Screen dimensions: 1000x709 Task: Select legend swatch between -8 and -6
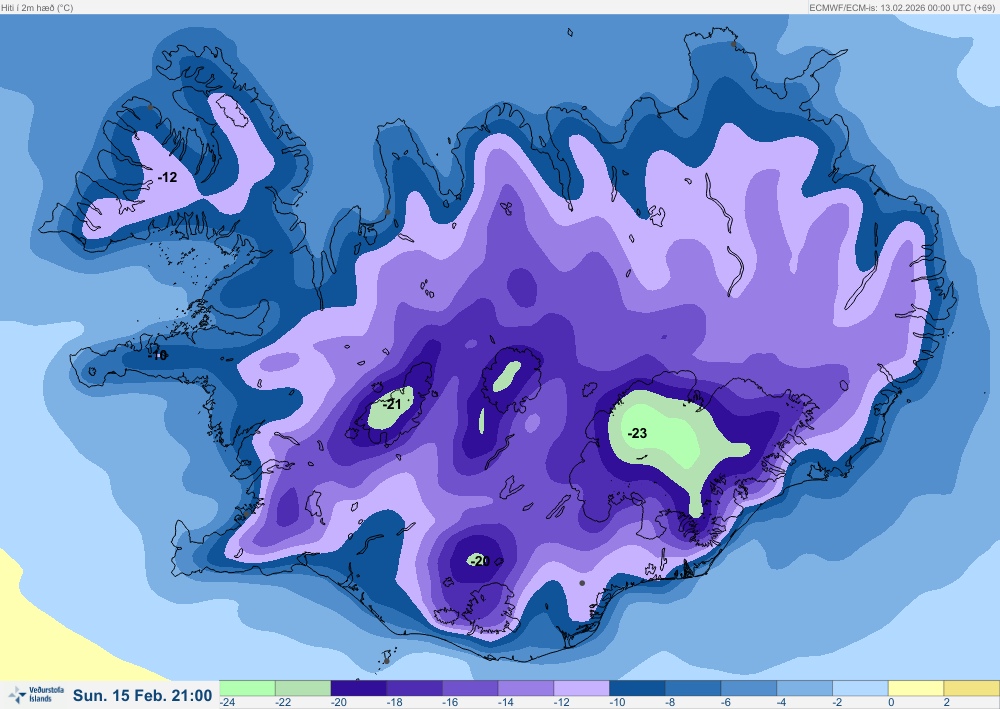(x=693, y=688)
